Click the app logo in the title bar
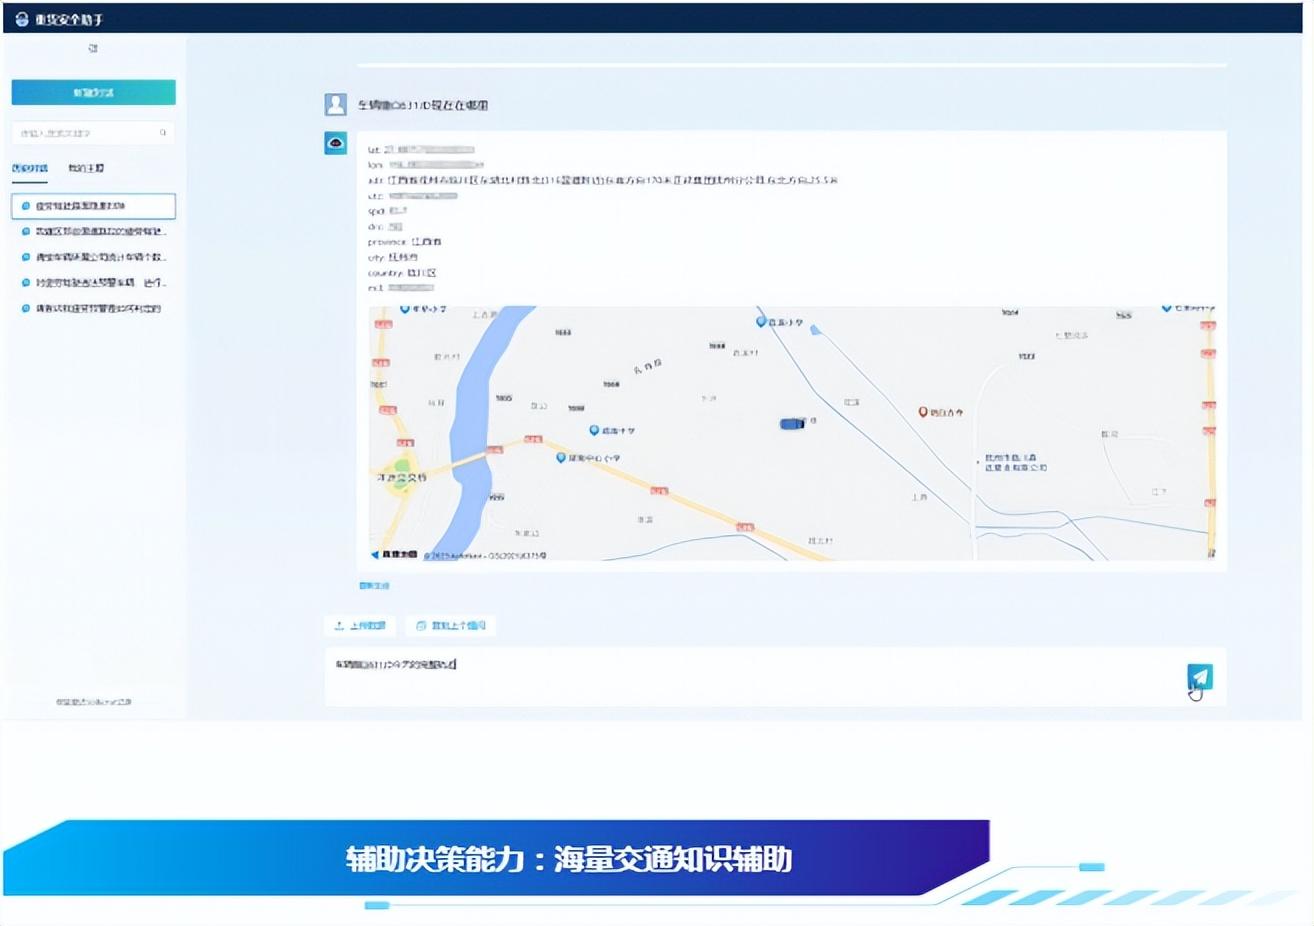This screenshot has width=1314, height=926. click(22, 19)
